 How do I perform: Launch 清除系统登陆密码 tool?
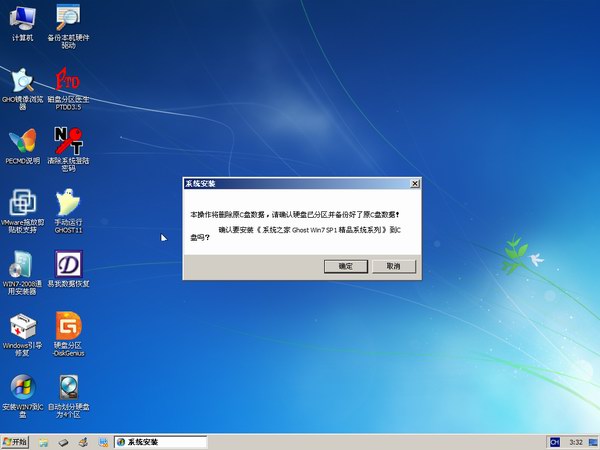tap(68, 141)
